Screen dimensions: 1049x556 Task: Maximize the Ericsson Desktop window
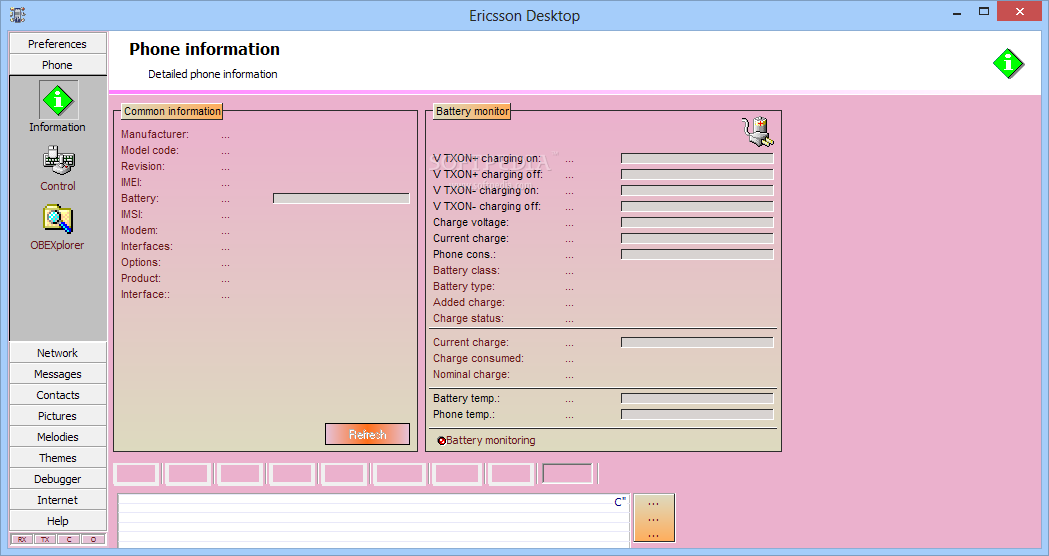coord(984,11)
